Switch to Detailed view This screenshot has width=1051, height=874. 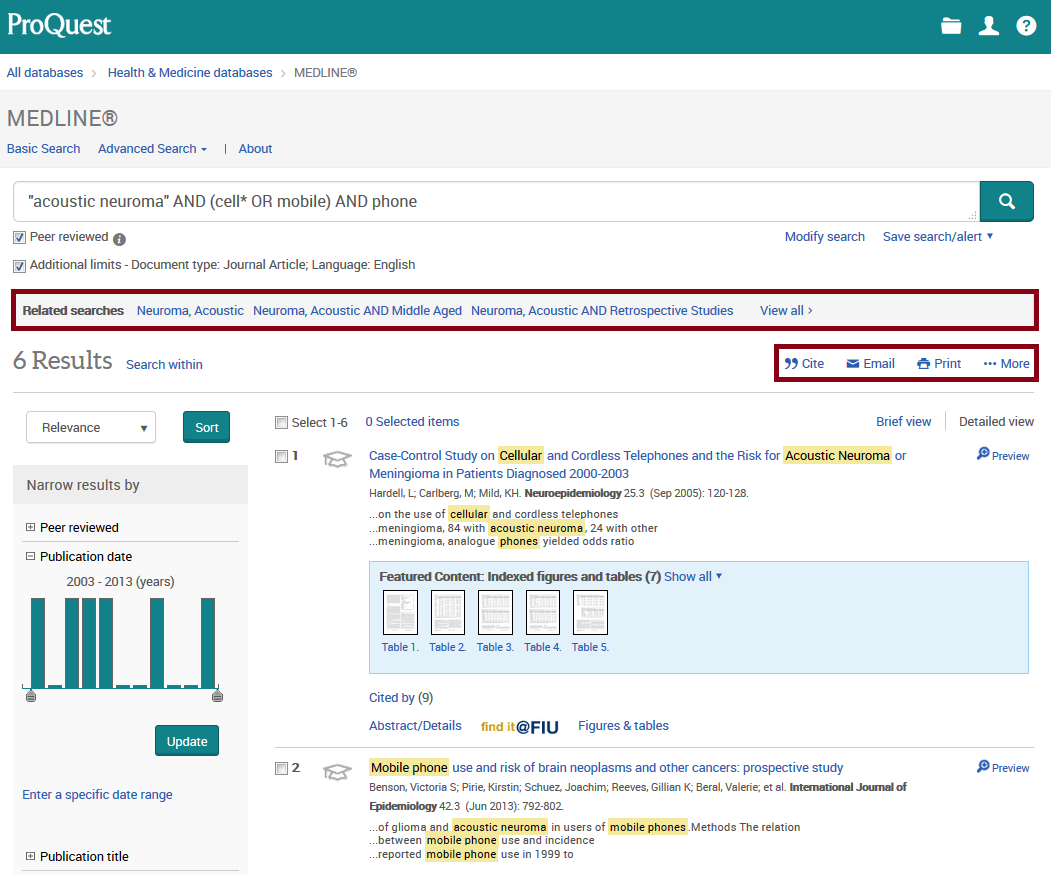(x=995, y=421)
